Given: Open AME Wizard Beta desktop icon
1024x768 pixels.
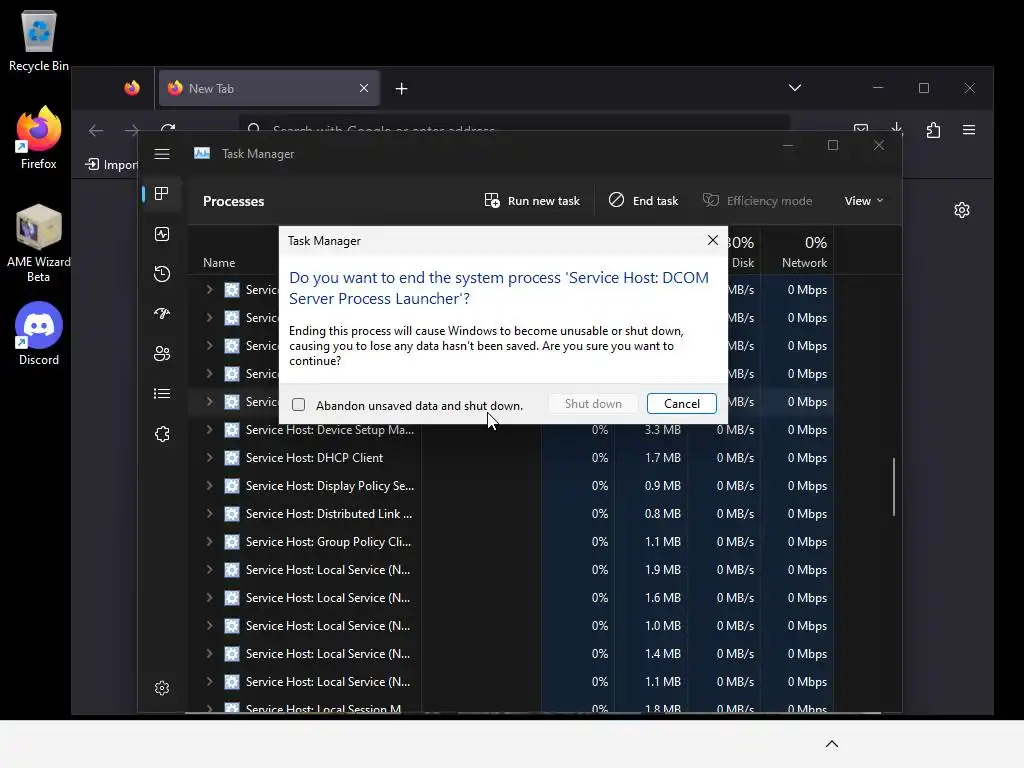Looking at the screenshot, I should [39, 243].
